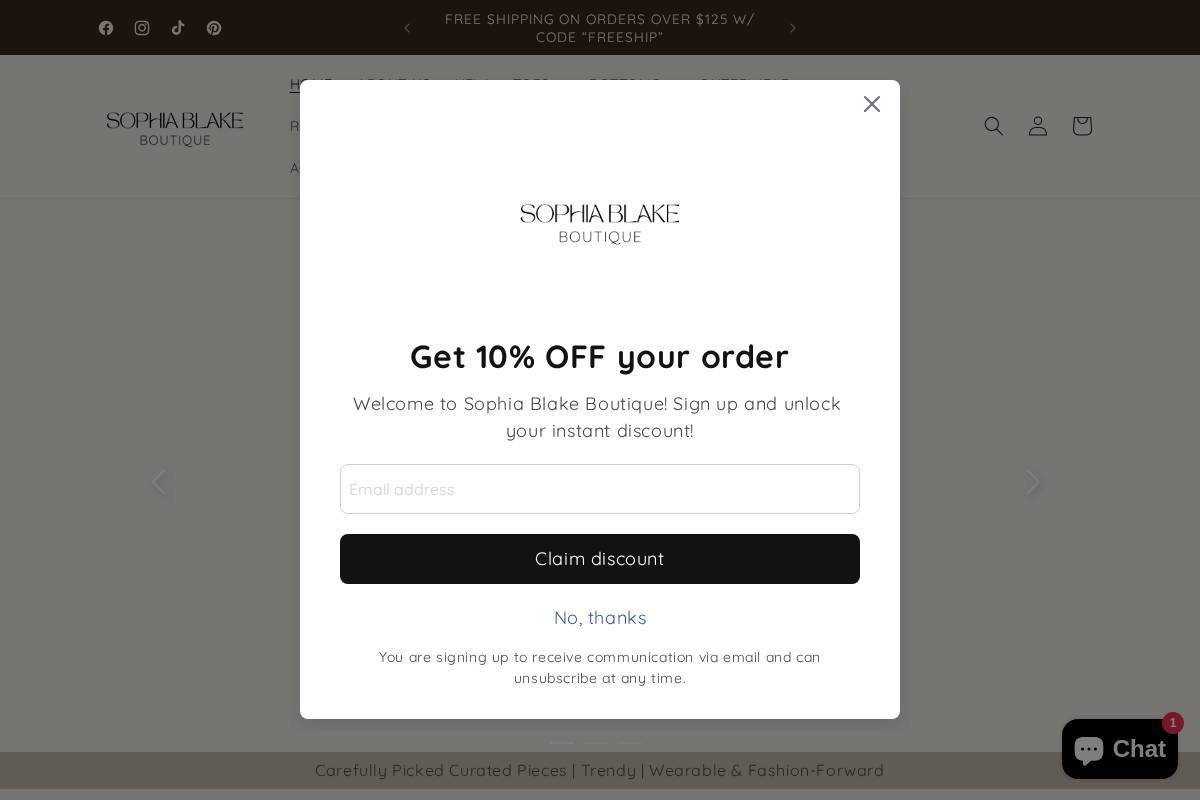Click the No, thanks link

pos(600,618)
